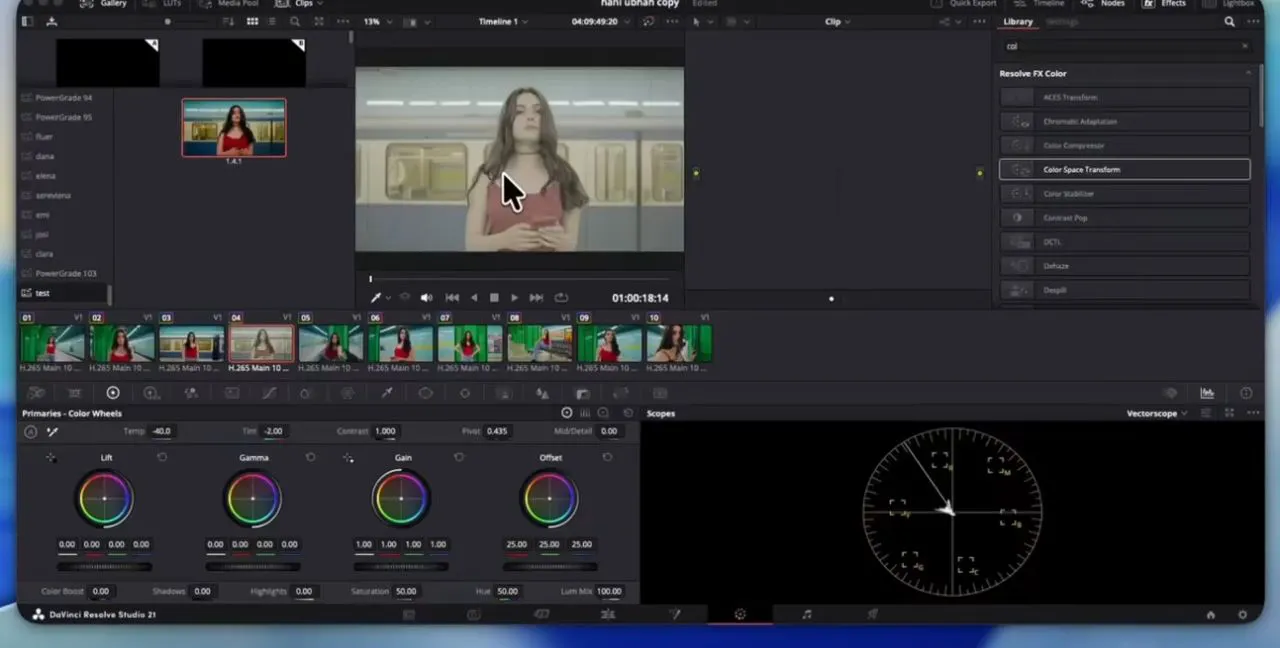Viewport: 1280px width, 648px height.
Task: Click the Gamma master wheel slider
Action: click(x=252, y=566)
